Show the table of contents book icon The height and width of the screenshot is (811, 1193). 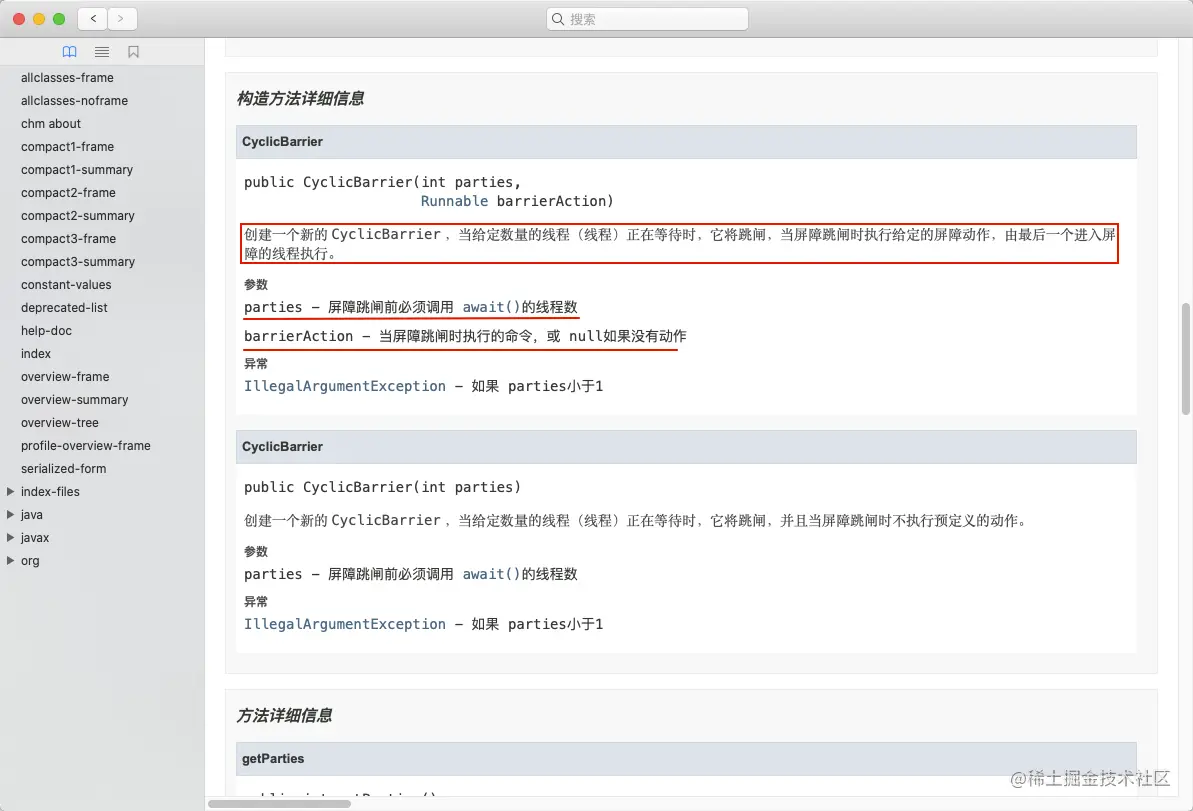[x=69, y=52]
